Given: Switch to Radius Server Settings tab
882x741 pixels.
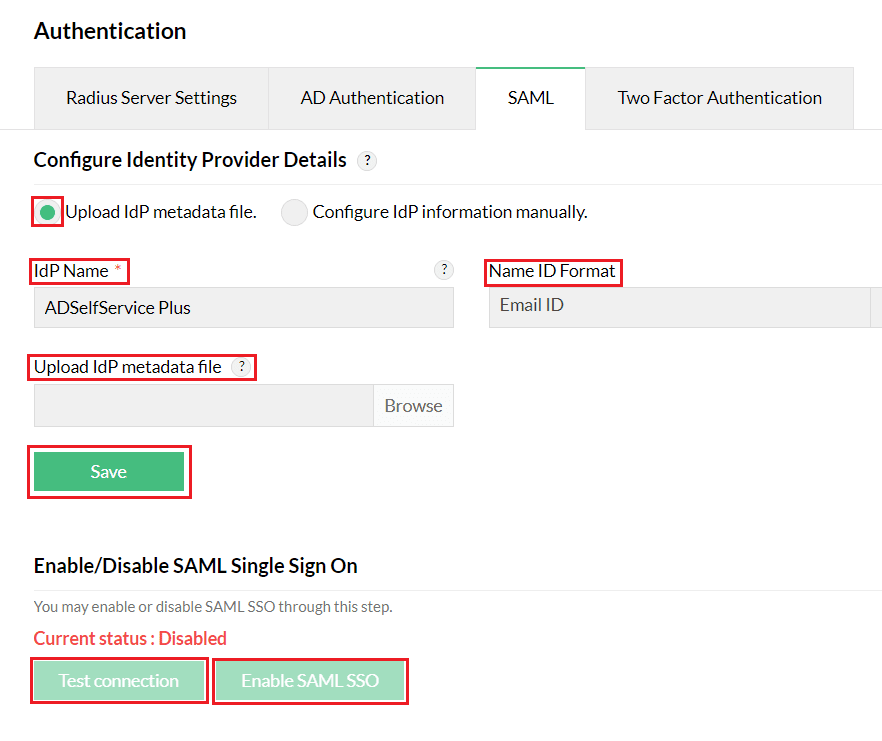Looking at the screenshot, I should (151, 98).
